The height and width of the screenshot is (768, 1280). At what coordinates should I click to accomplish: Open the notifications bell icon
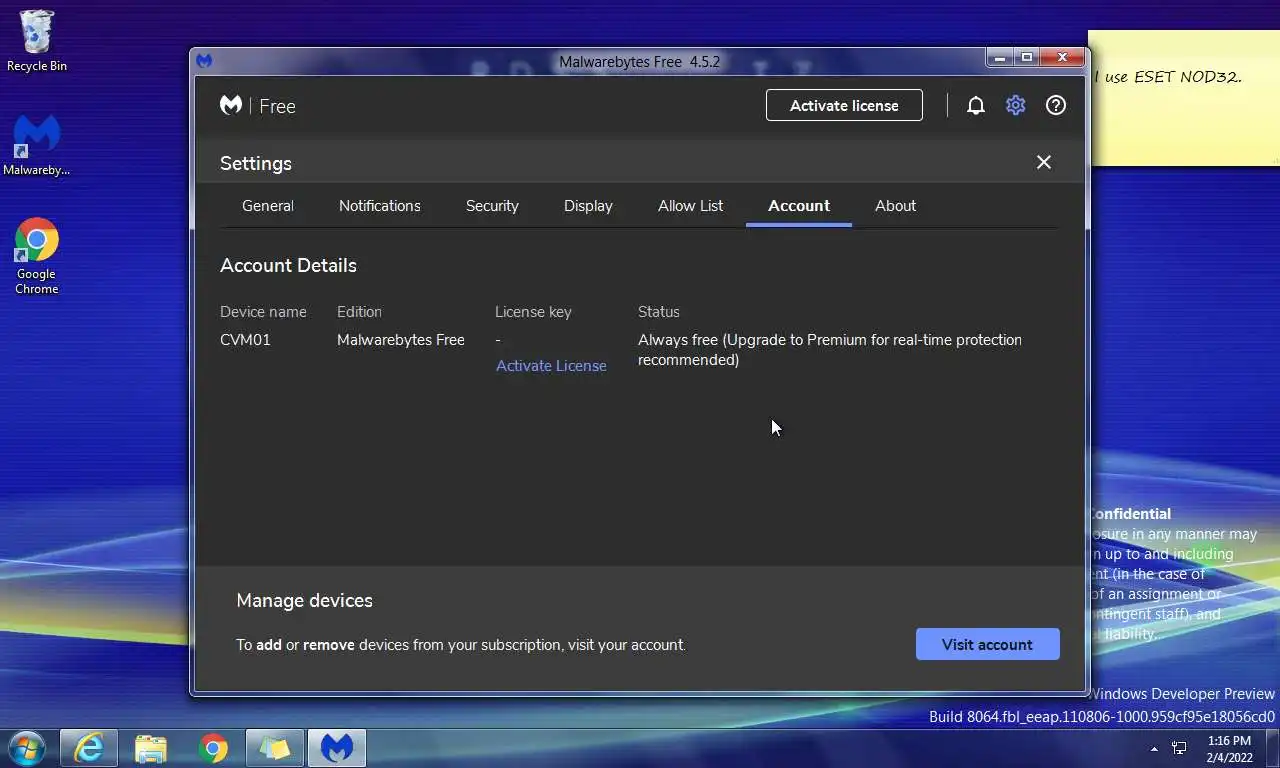[976, 105]
